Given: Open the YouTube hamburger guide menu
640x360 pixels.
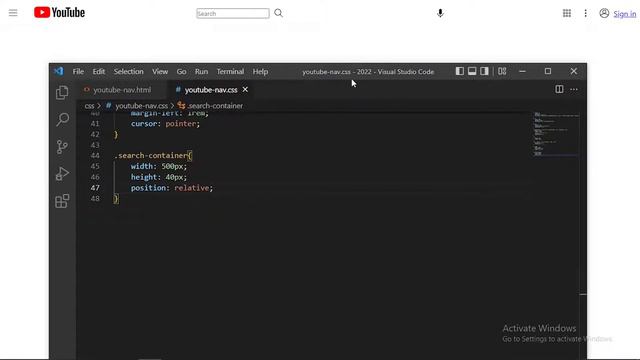Looking at the screenshot, I should pyautogui.click(x=13, y=13).
